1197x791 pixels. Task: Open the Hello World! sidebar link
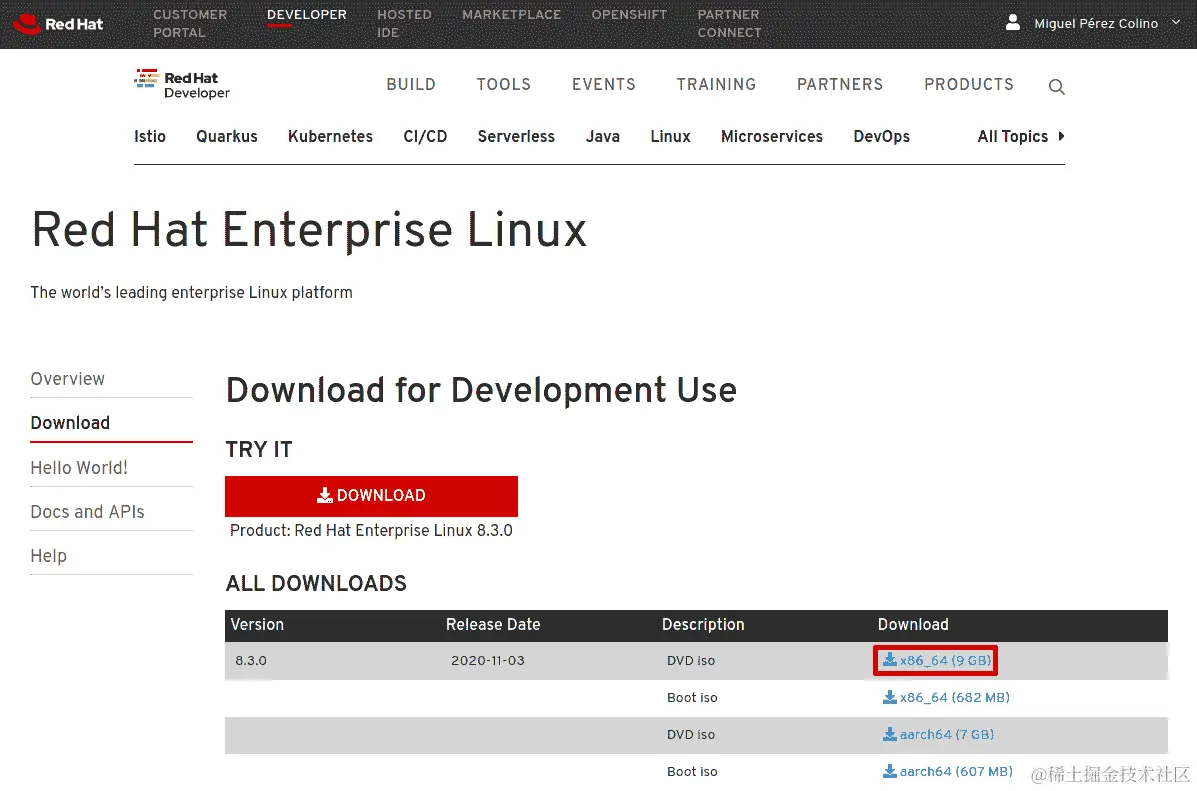[79, 468]
